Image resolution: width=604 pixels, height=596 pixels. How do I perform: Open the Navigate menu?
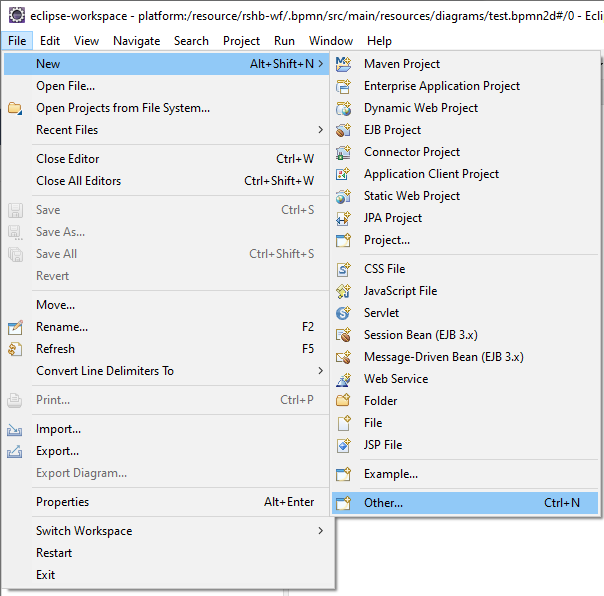(x=136, y=41)
